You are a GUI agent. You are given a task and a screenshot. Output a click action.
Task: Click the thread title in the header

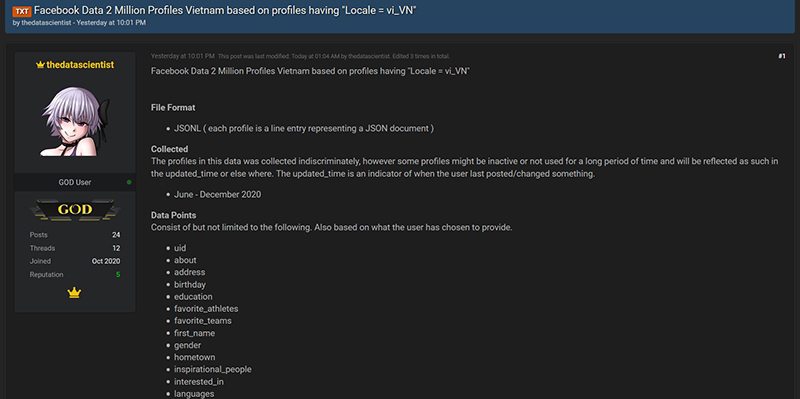tap(224, 11)
